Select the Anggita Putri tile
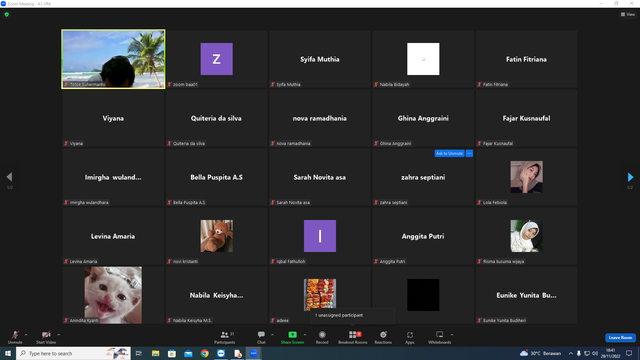This screenshot has width=640, height=360. 423,236
